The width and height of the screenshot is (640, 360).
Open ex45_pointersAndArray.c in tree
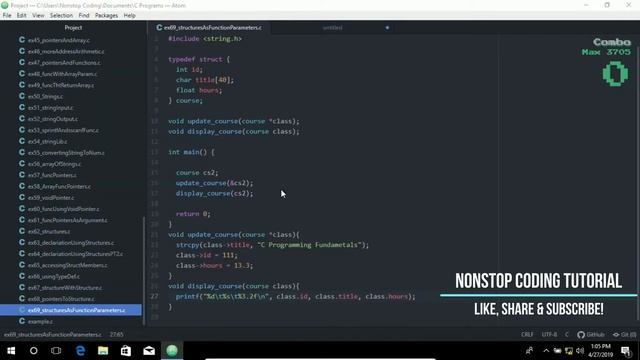pos(58,40)
